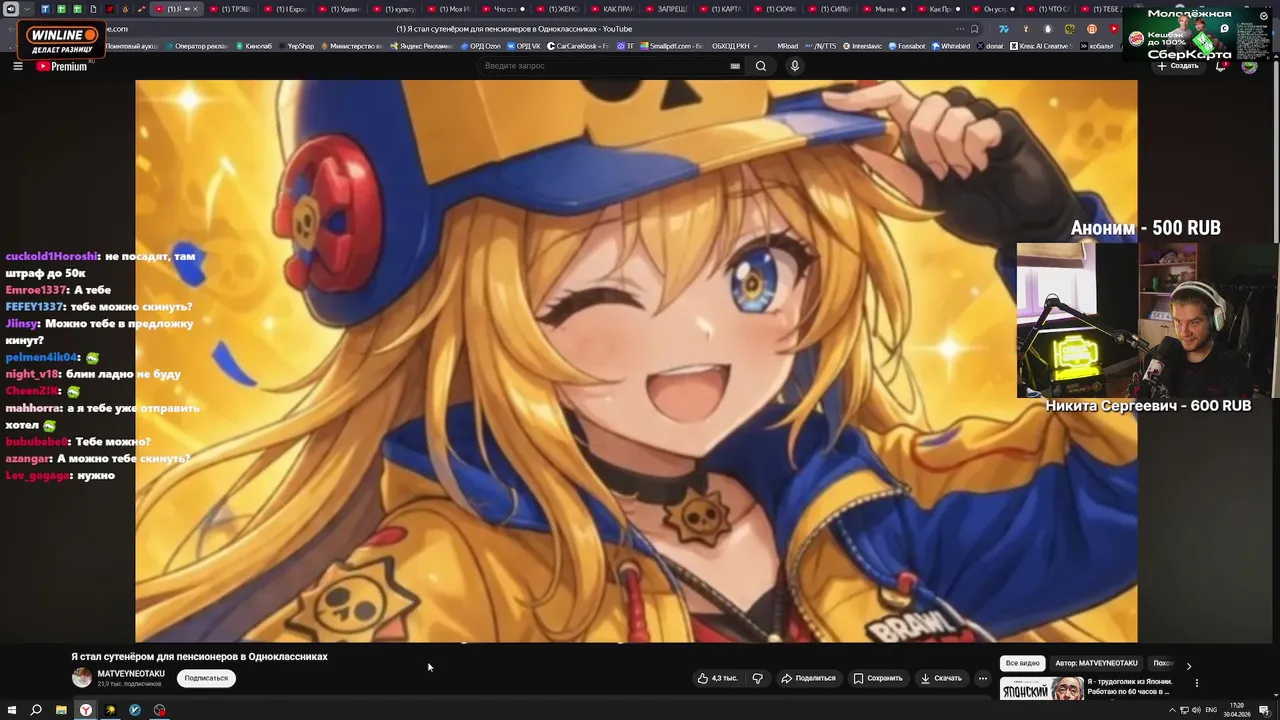Click the Создать create button
This screenshot has height=720, width=1280.
[x=1178, y=66]
